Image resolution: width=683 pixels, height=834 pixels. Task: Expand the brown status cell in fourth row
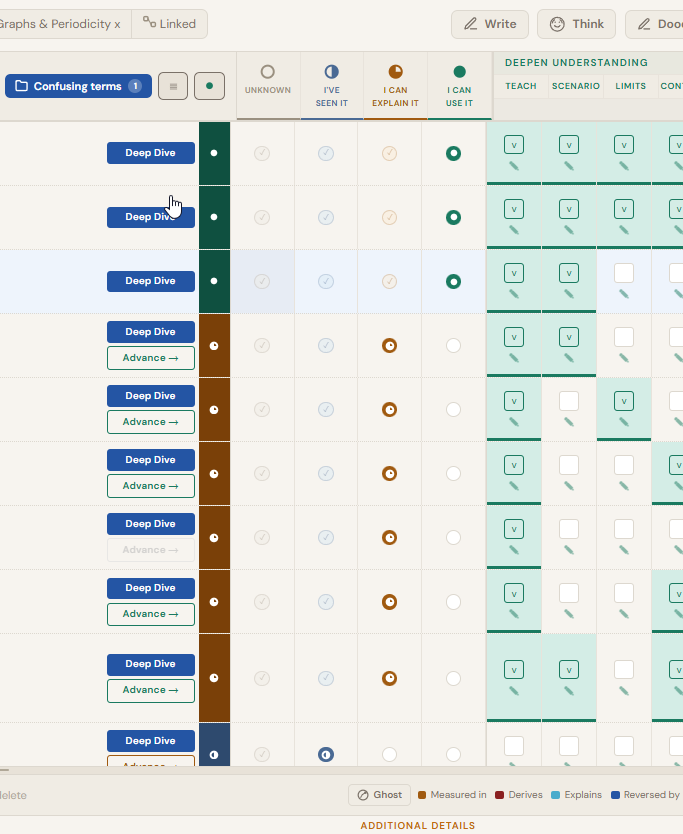pos(214,345)
